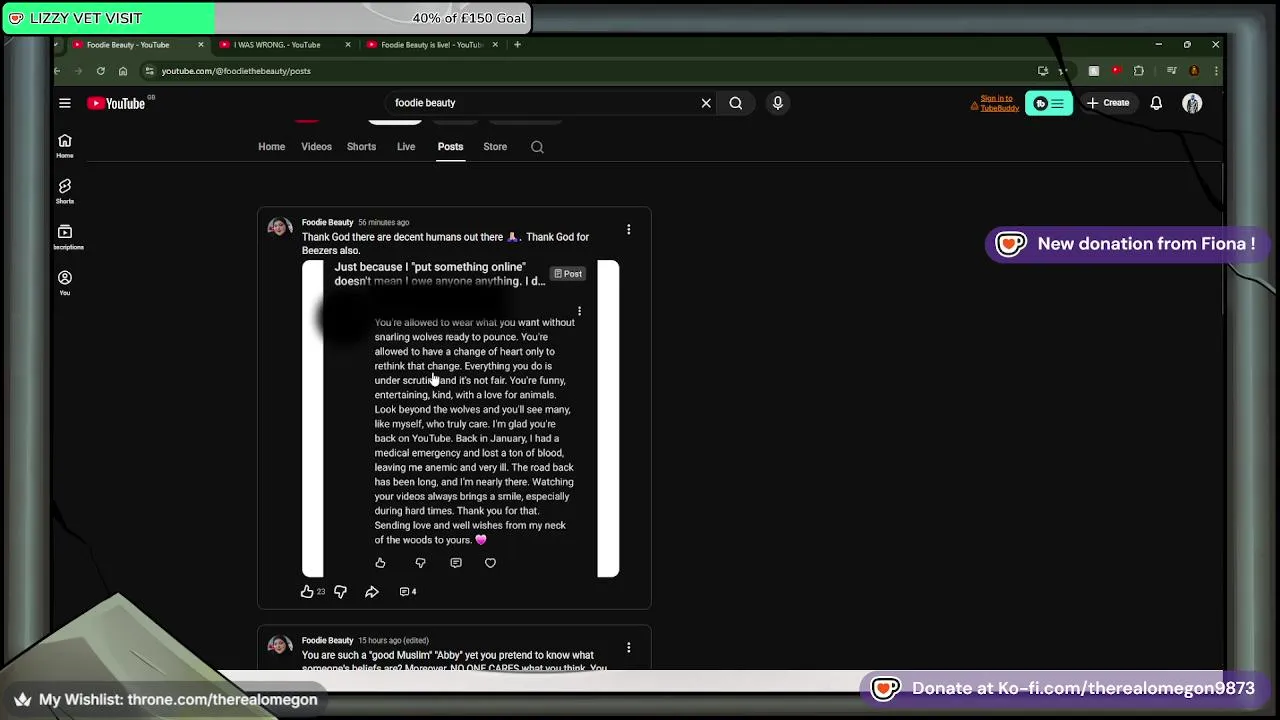Dislike the 56 minutes ago post
Image resolution: width=1280 pixels, height=720 pixels.
tap(340, 592)
